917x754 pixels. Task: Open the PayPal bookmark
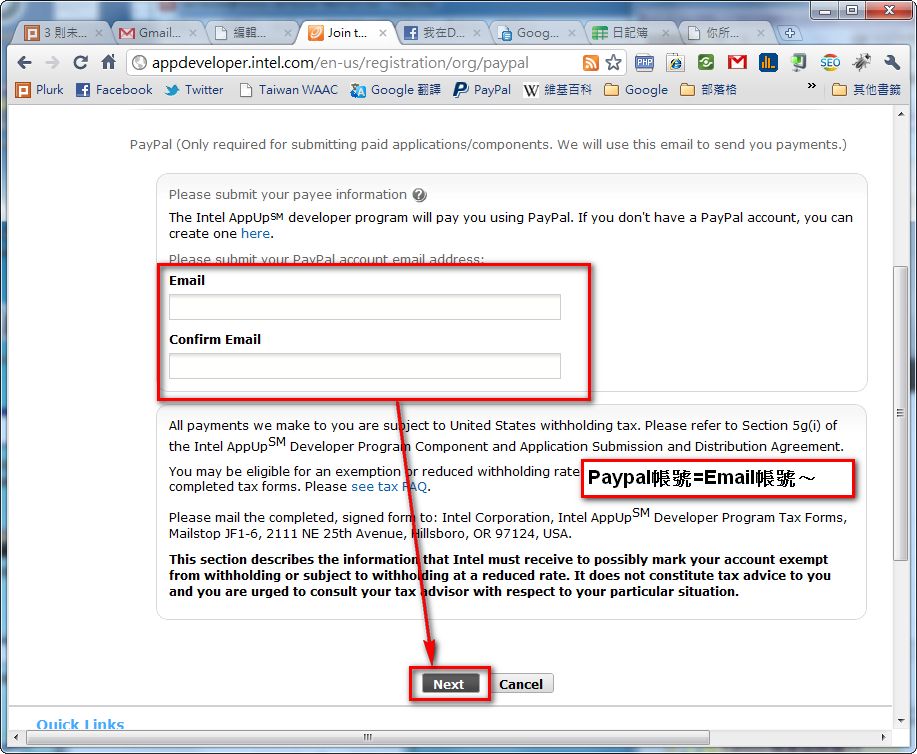point(482,90)
